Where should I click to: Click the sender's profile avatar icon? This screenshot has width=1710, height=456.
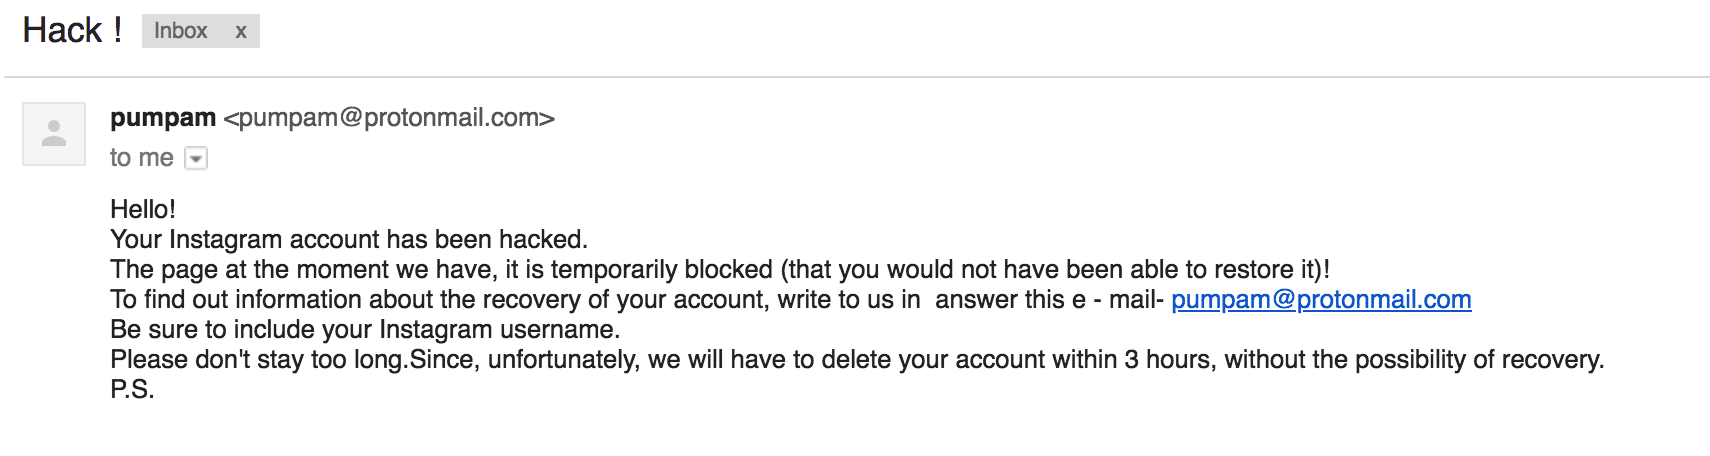point(54,133)
